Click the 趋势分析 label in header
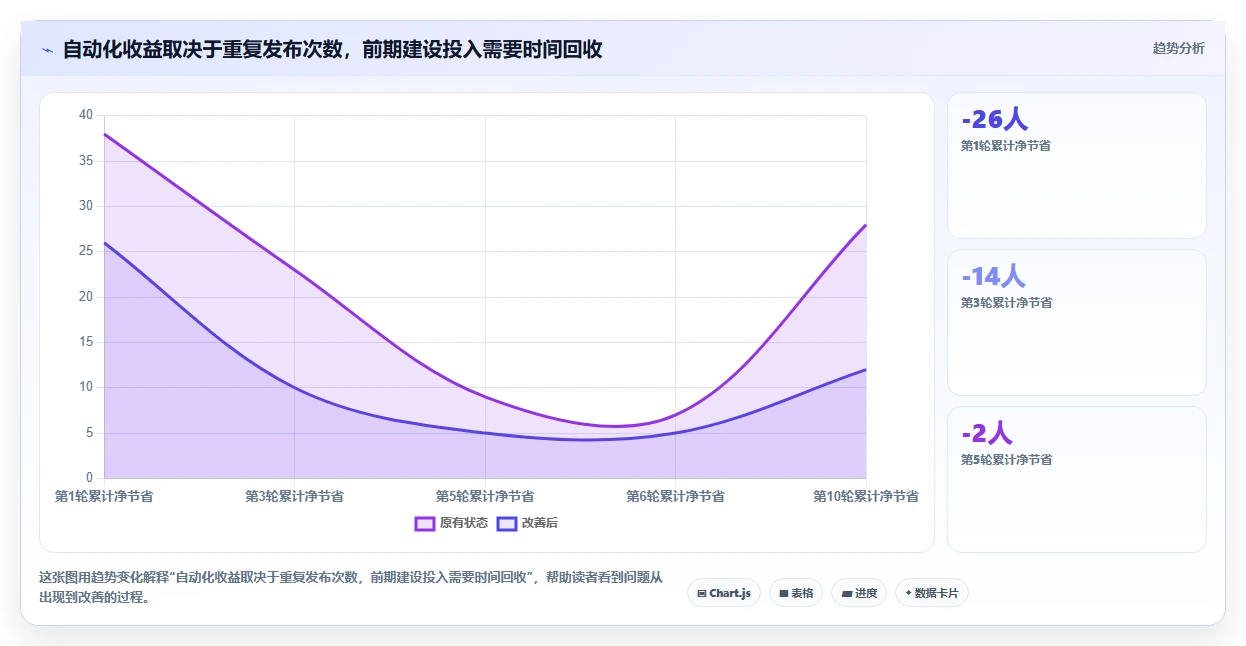This screenshot has width=1246, height=646. coord(1178,48)
